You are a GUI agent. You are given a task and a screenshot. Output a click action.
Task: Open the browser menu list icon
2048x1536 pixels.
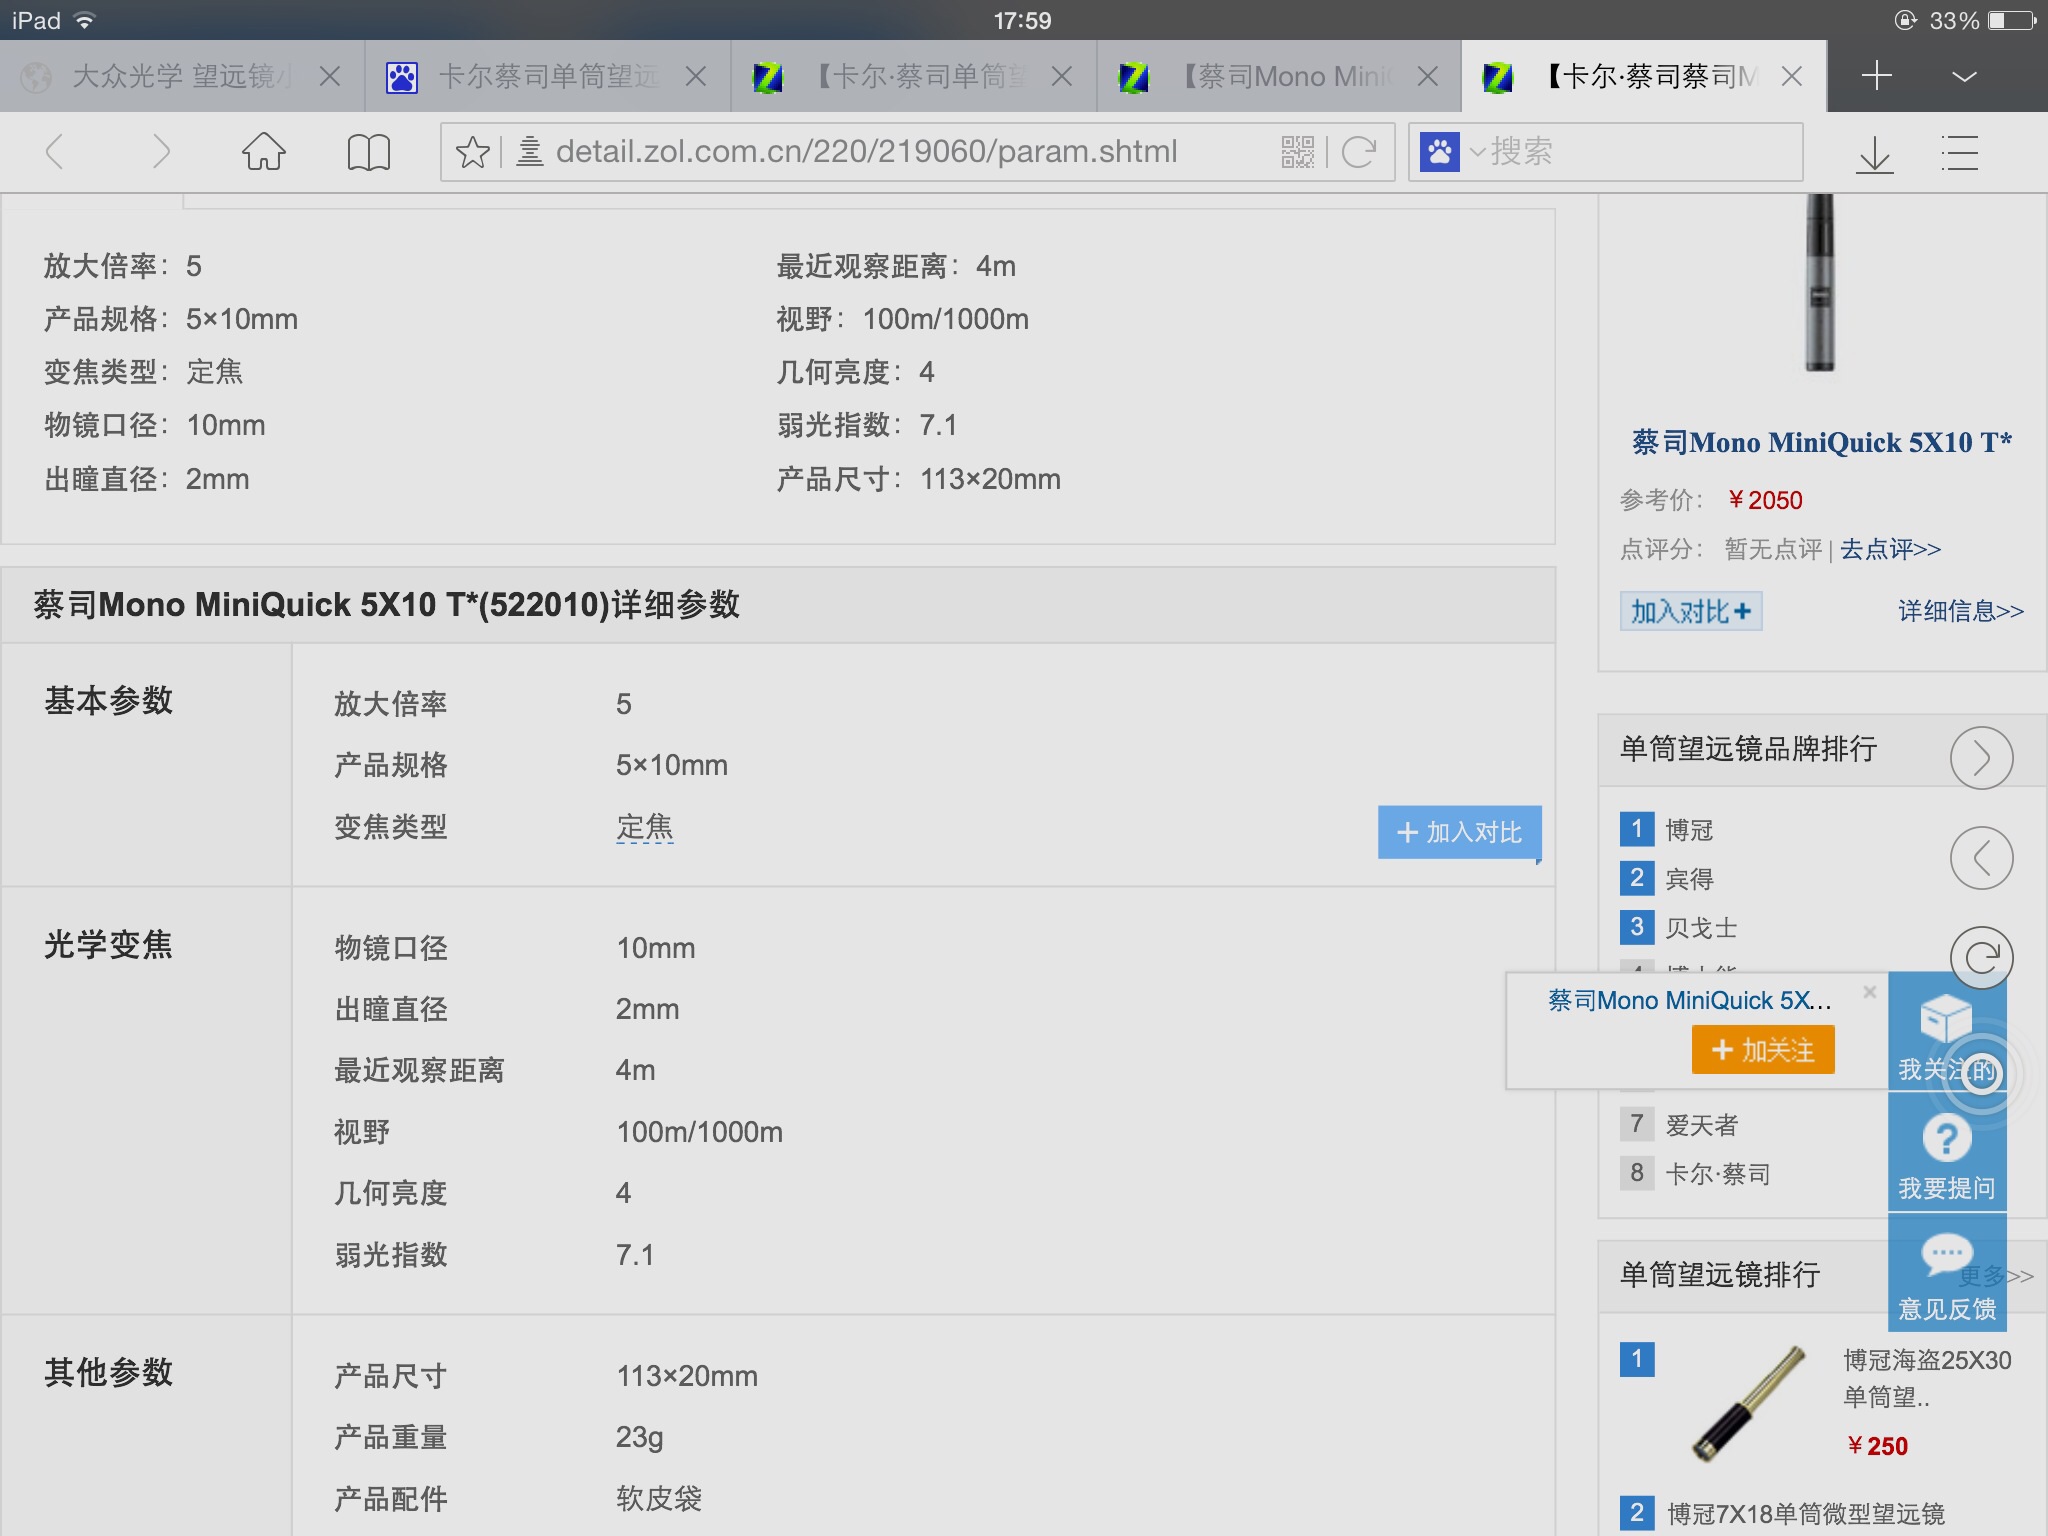[1960, 153]
